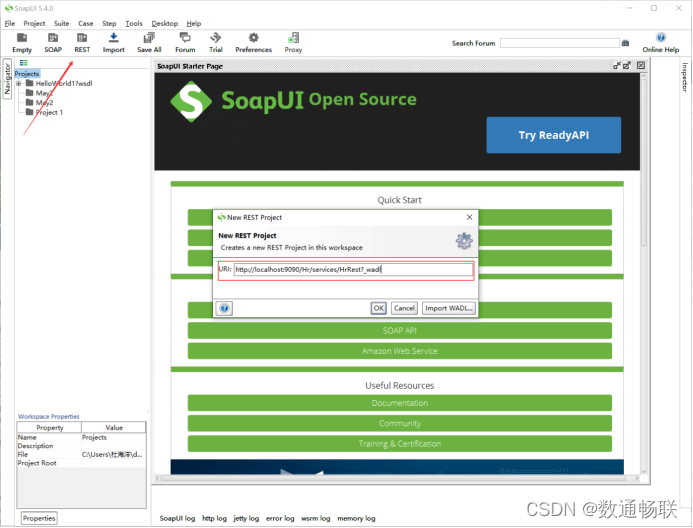The image size is (693, 528).
Task: Click the Starter Page undock icon
Action: click(617, 66)
